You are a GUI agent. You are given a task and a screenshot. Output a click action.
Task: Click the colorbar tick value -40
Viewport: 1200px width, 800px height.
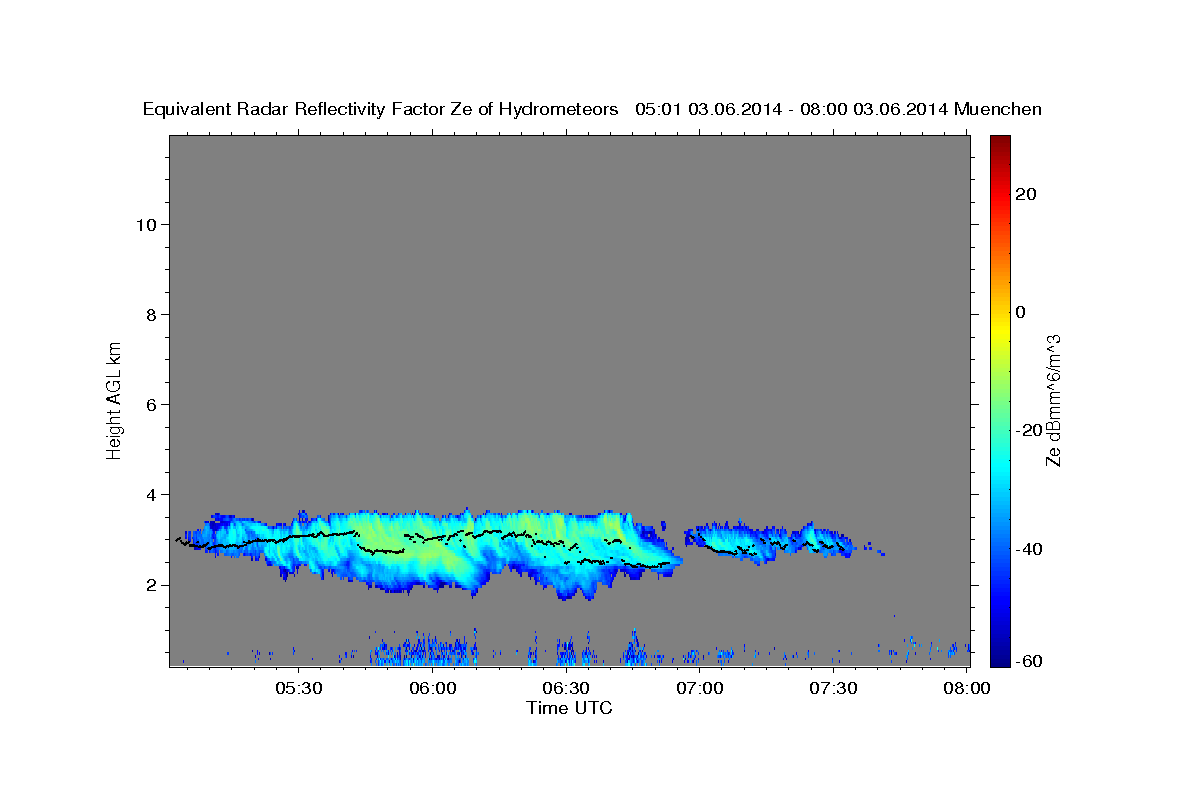coord(1028,548)
